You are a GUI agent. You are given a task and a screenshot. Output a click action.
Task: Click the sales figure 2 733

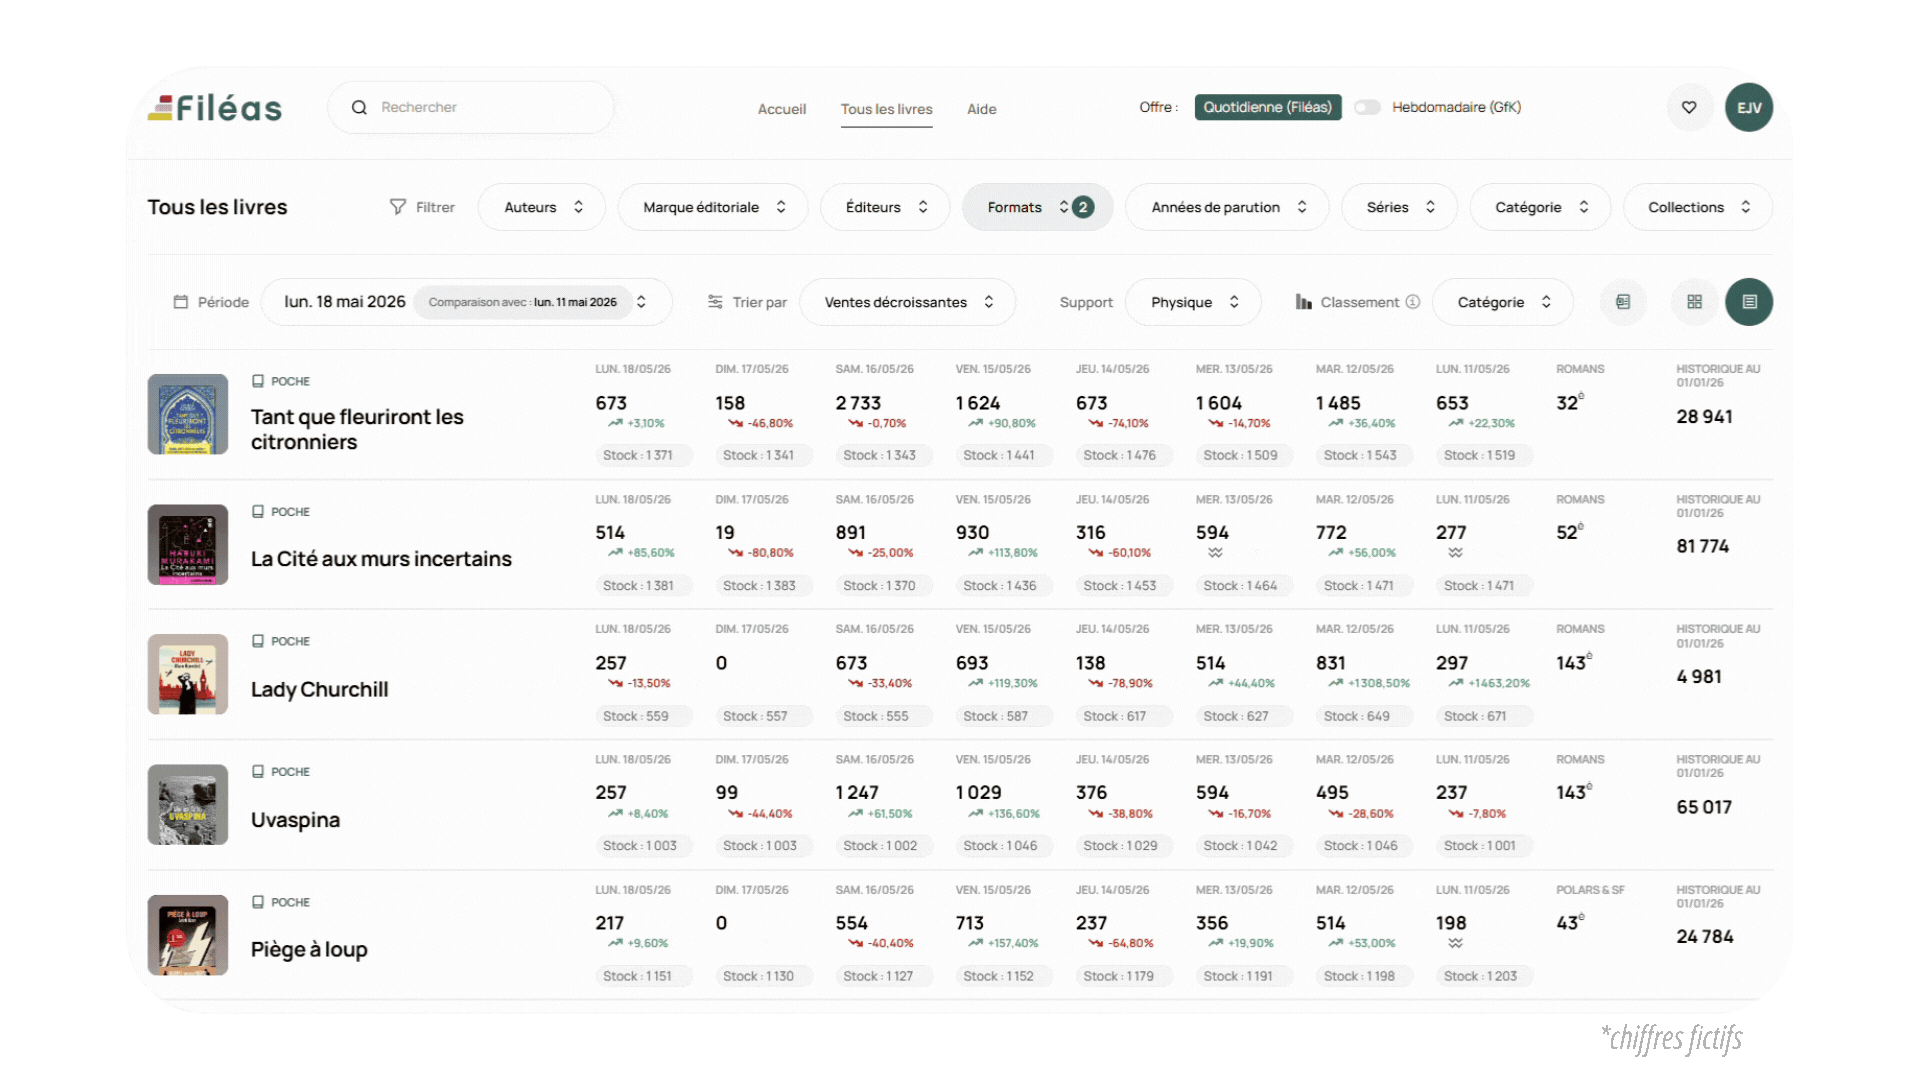pyautogui.click(x=858, y=403)
